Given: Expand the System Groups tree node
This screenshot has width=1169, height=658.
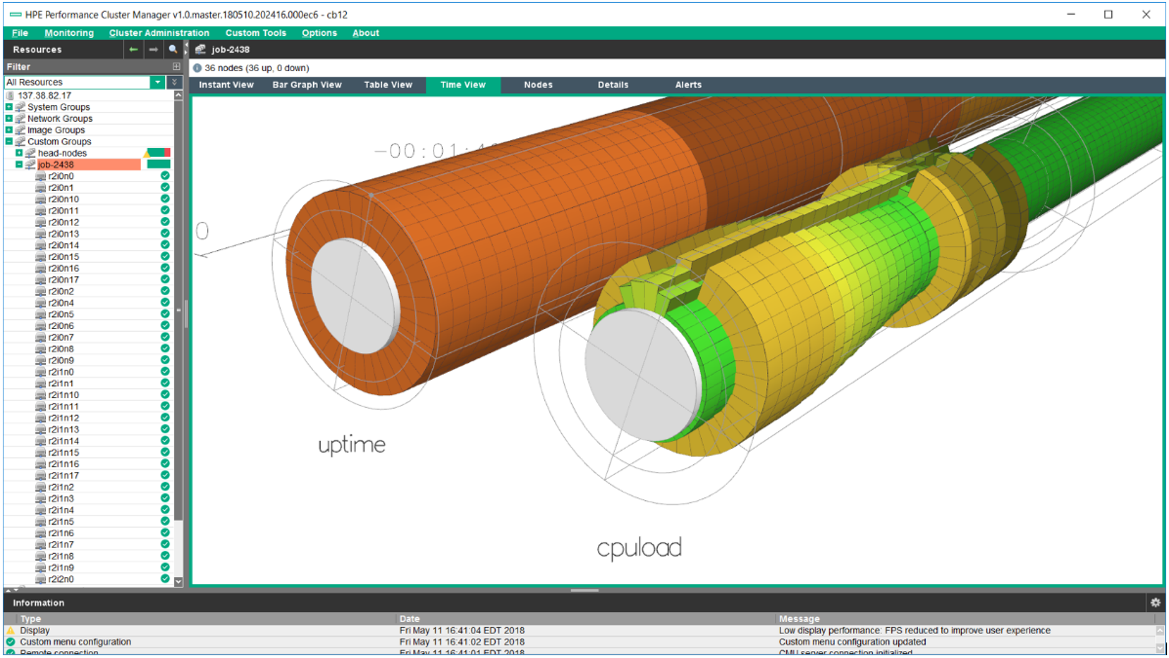Looking at the screenshot, I should [9, 107].
